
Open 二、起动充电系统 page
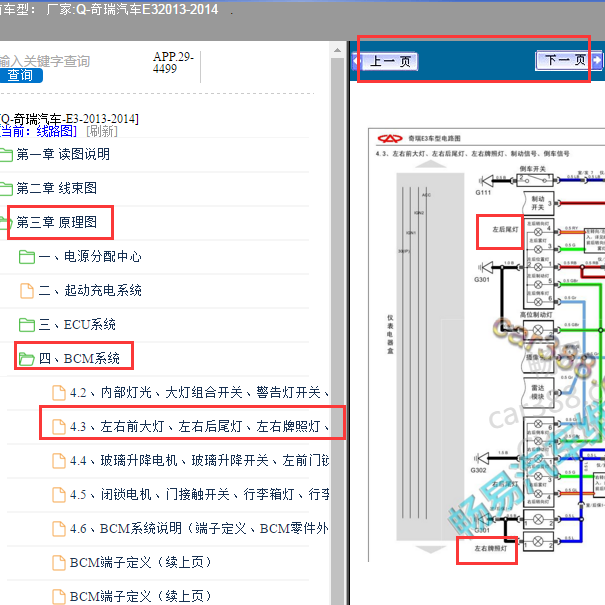click(x=90, y=290)
